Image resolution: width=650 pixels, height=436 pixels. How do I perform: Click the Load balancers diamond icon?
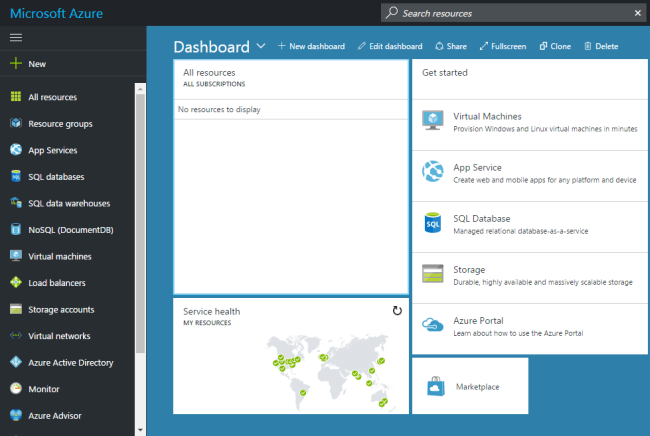pyautogui.click(x=16, y=282)
